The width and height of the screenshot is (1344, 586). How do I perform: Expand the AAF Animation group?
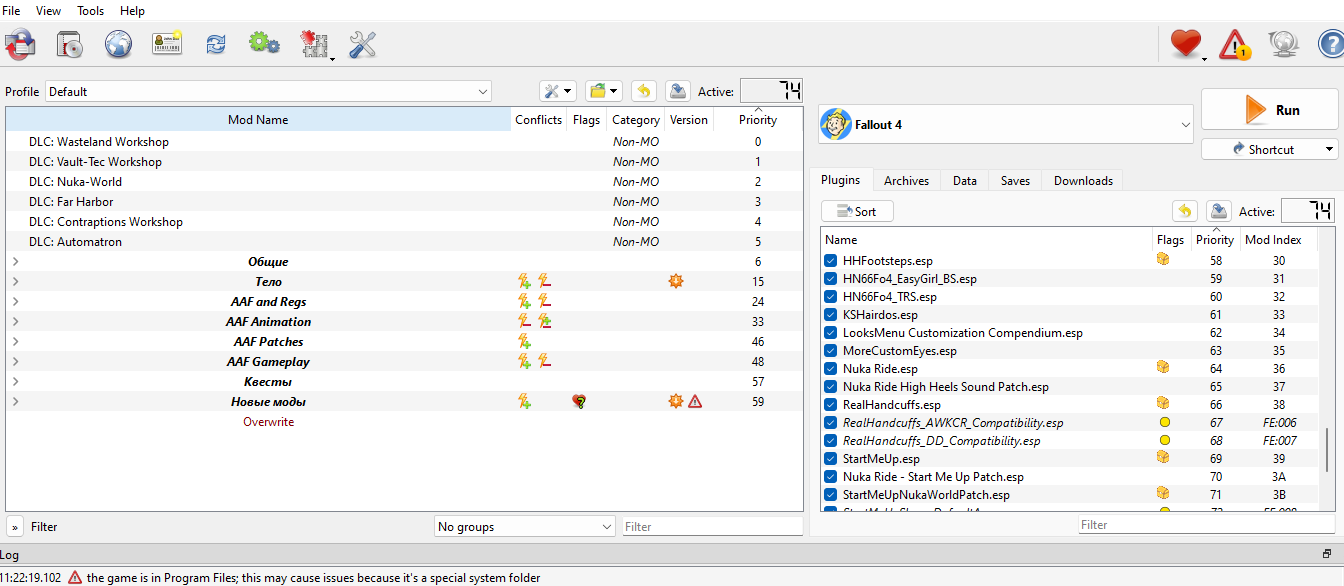point(15,321)
